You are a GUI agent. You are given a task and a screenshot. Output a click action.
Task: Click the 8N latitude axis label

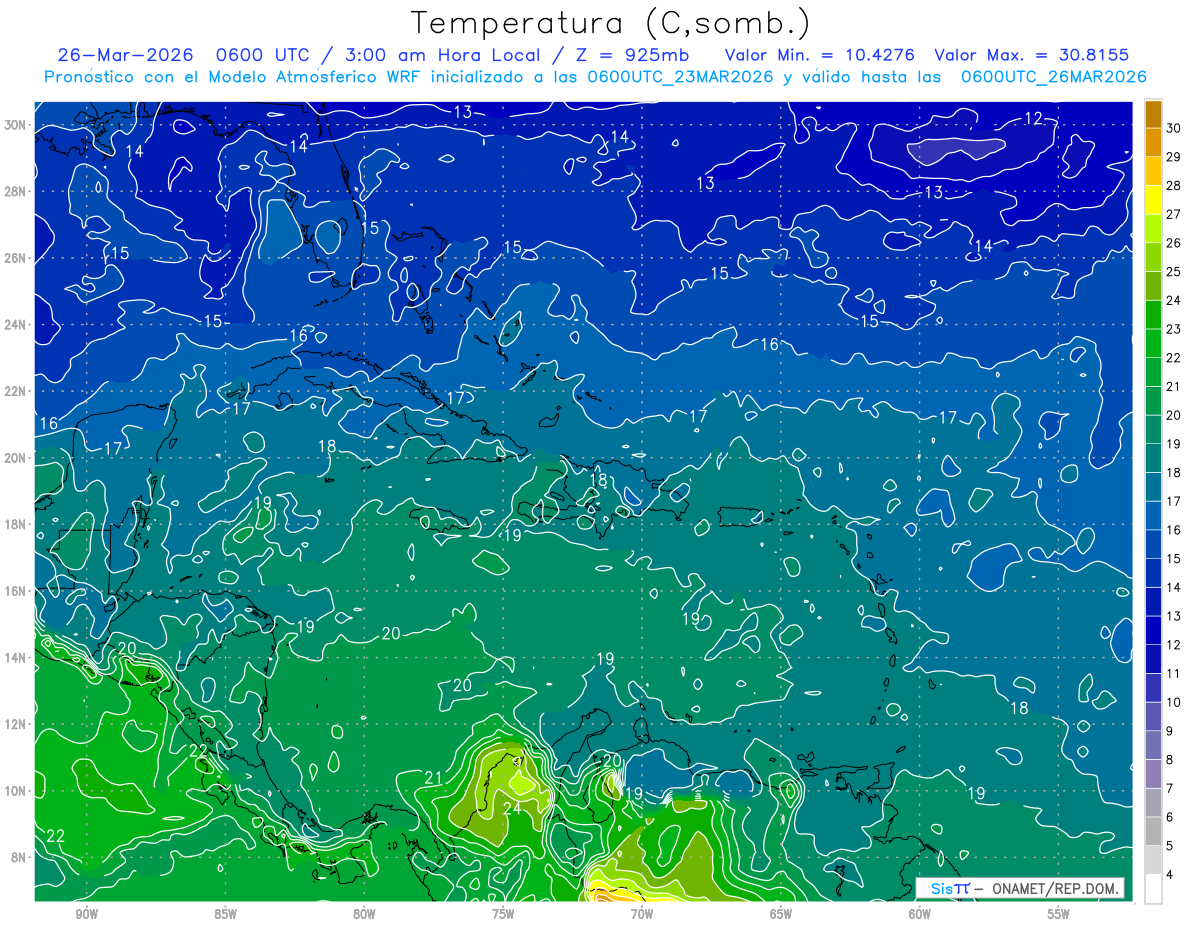[18, 857]
